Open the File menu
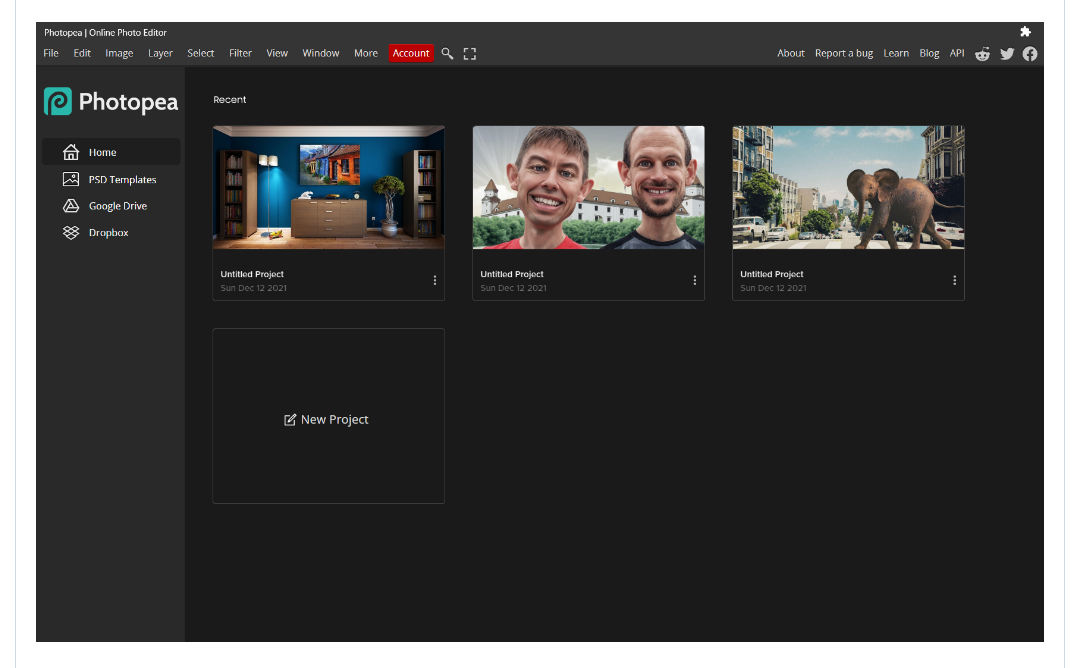Screen dimensions: 1072x668 [x=50, y=53]
